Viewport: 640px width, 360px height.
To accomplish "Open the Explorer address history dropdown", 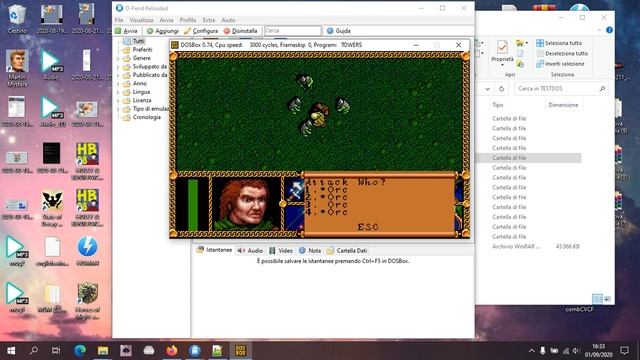I will click(x=487, y=89).
